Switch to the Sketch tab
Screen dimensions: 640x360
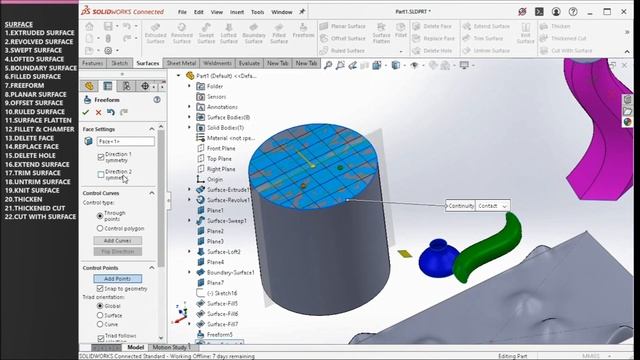(x=120, y=63)
